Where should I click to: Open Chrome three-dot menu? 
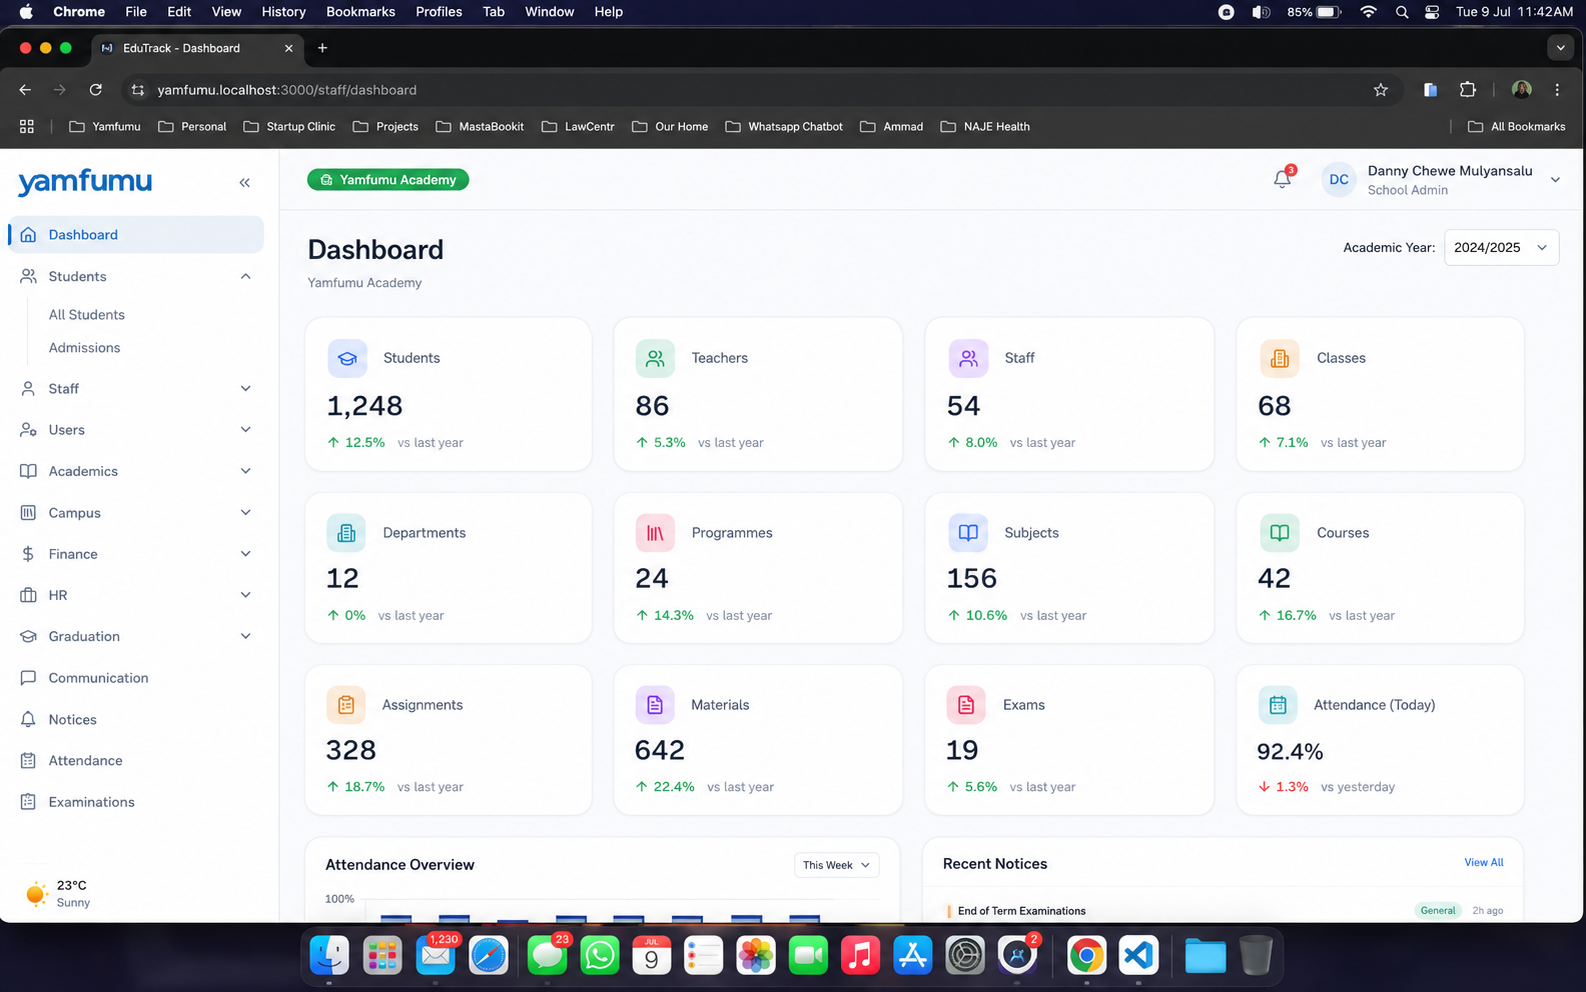click(1557, 90)
